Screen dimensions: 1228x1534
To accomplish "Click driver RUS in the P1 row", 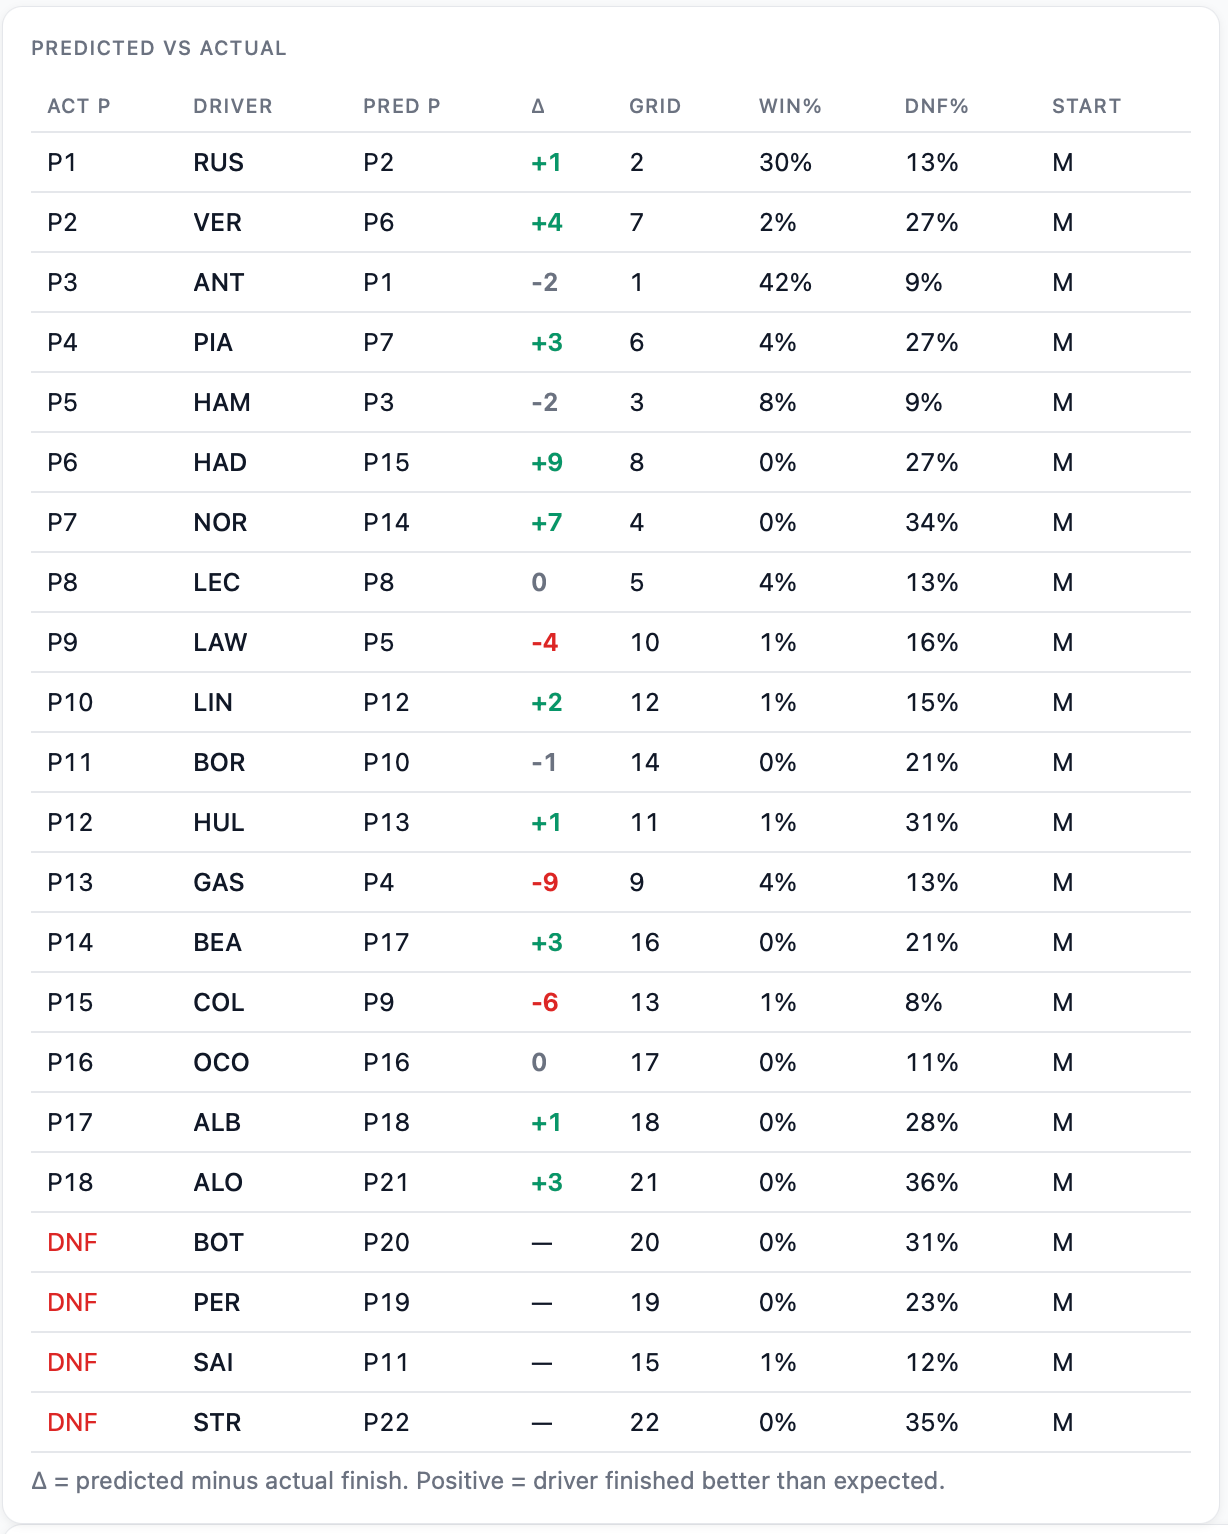I will click(x=218, y=162).
